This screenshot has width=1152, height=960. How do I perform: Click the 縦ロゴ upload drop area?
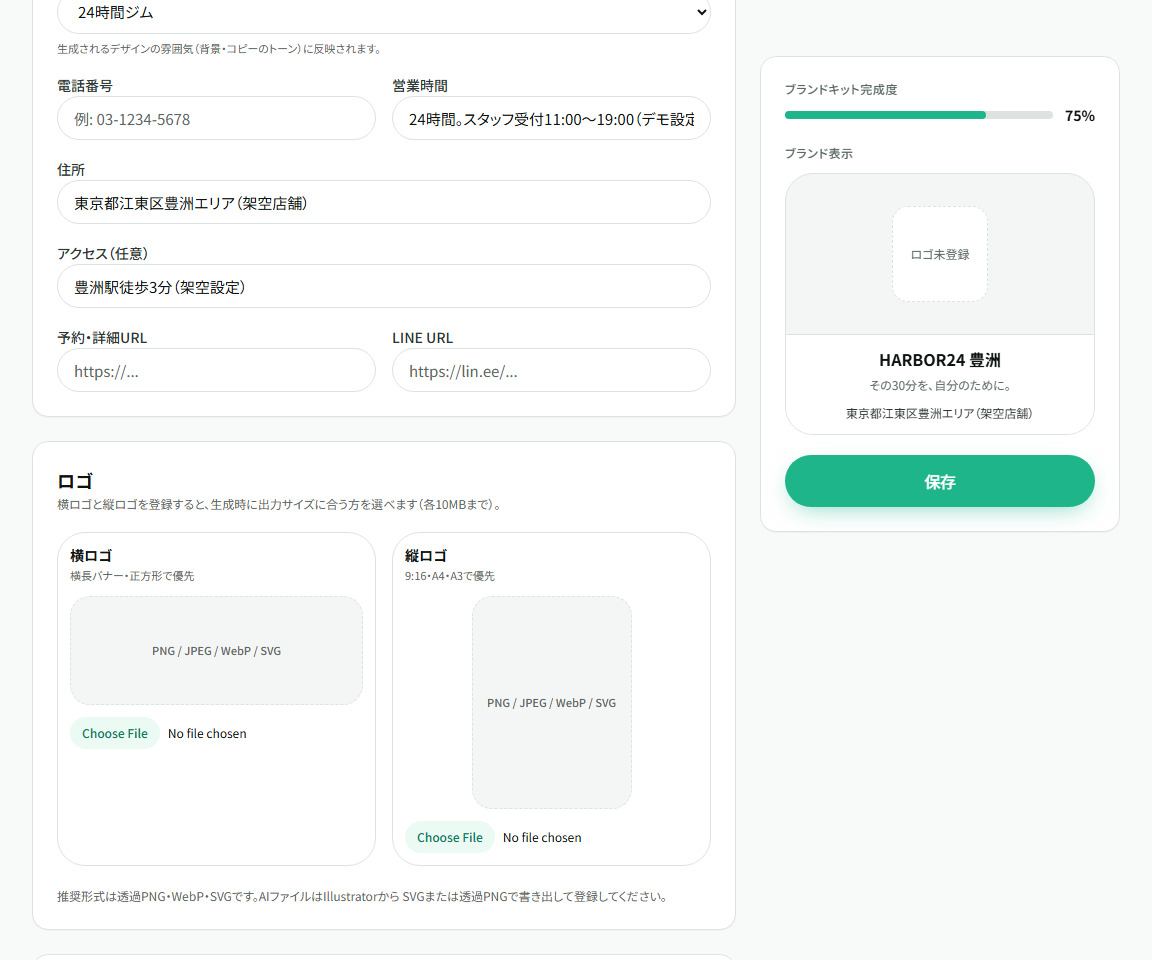pos(552,702)
